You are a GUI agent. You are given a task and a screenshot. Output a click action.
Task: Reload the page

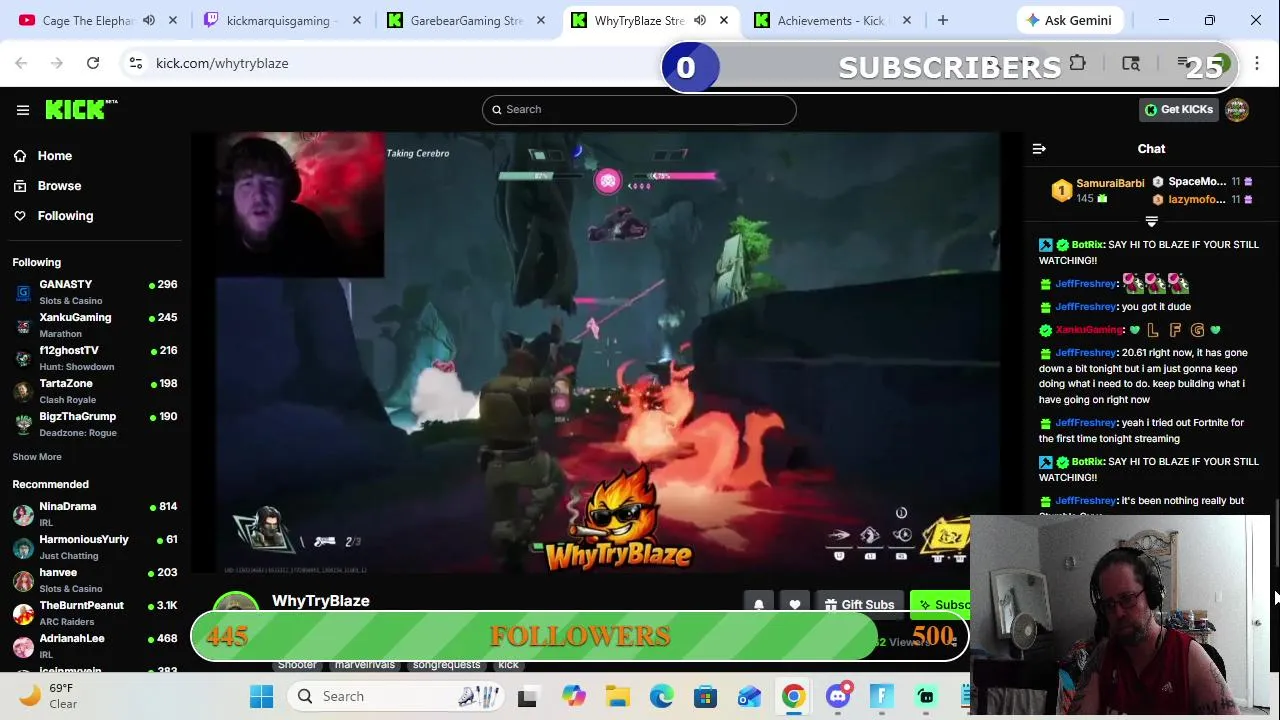click(x=93, y=63)
